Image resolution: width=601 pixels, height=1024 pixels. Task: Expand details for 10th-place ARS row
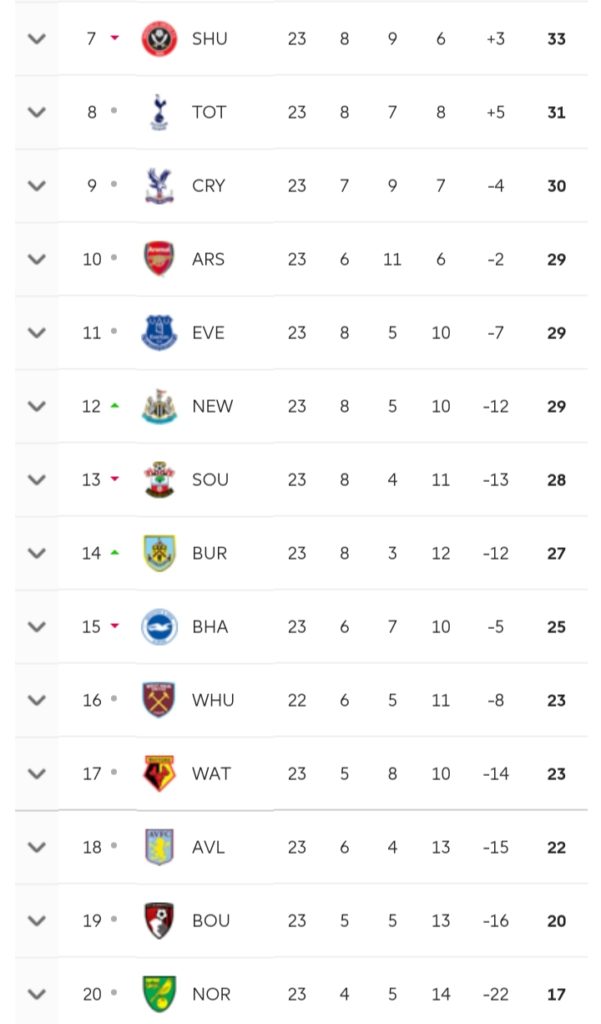pos(37,259)
